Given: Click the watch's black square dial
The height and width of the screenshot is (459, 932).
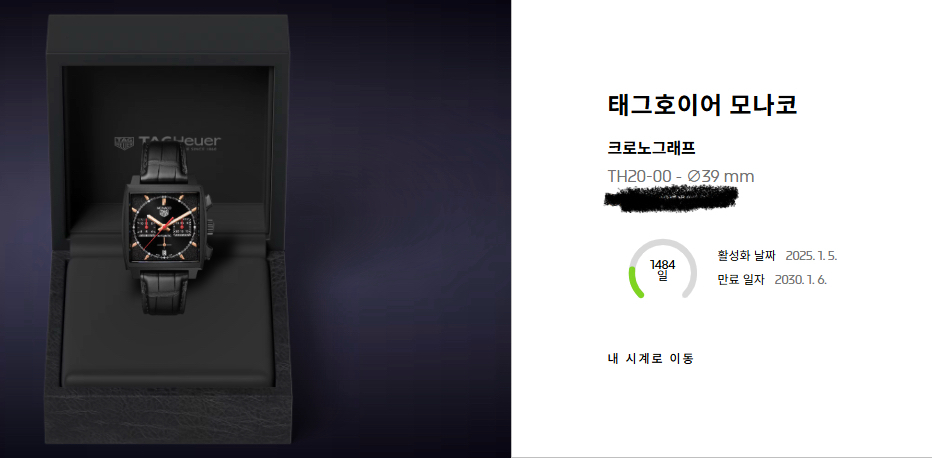Looking at the screenshot, I should tap(165, 227).
